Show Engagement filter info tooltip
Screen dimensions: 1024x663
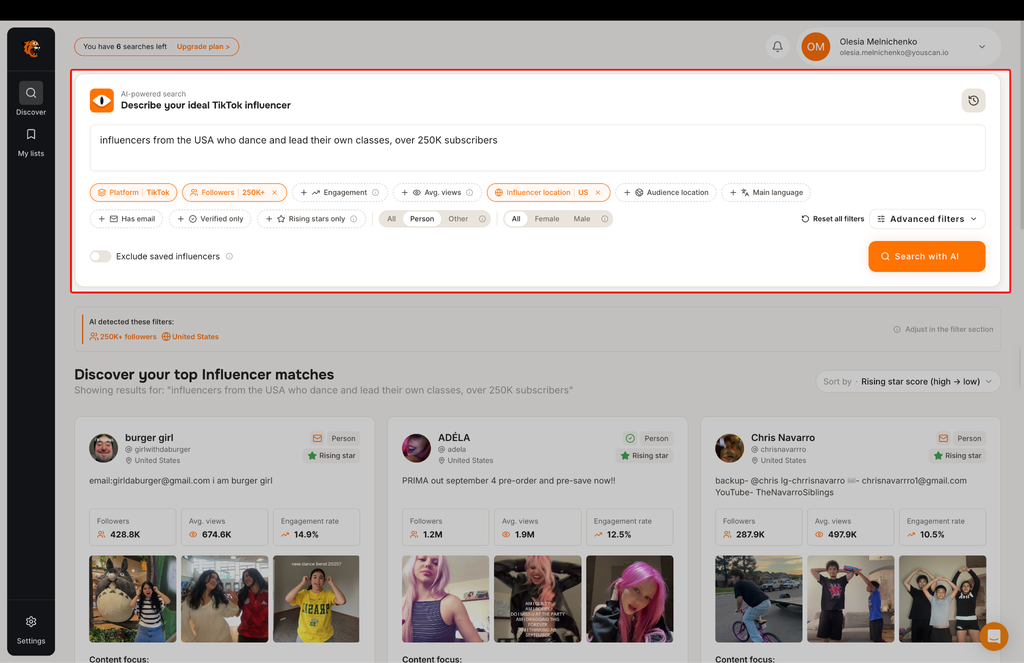[376, 193]
